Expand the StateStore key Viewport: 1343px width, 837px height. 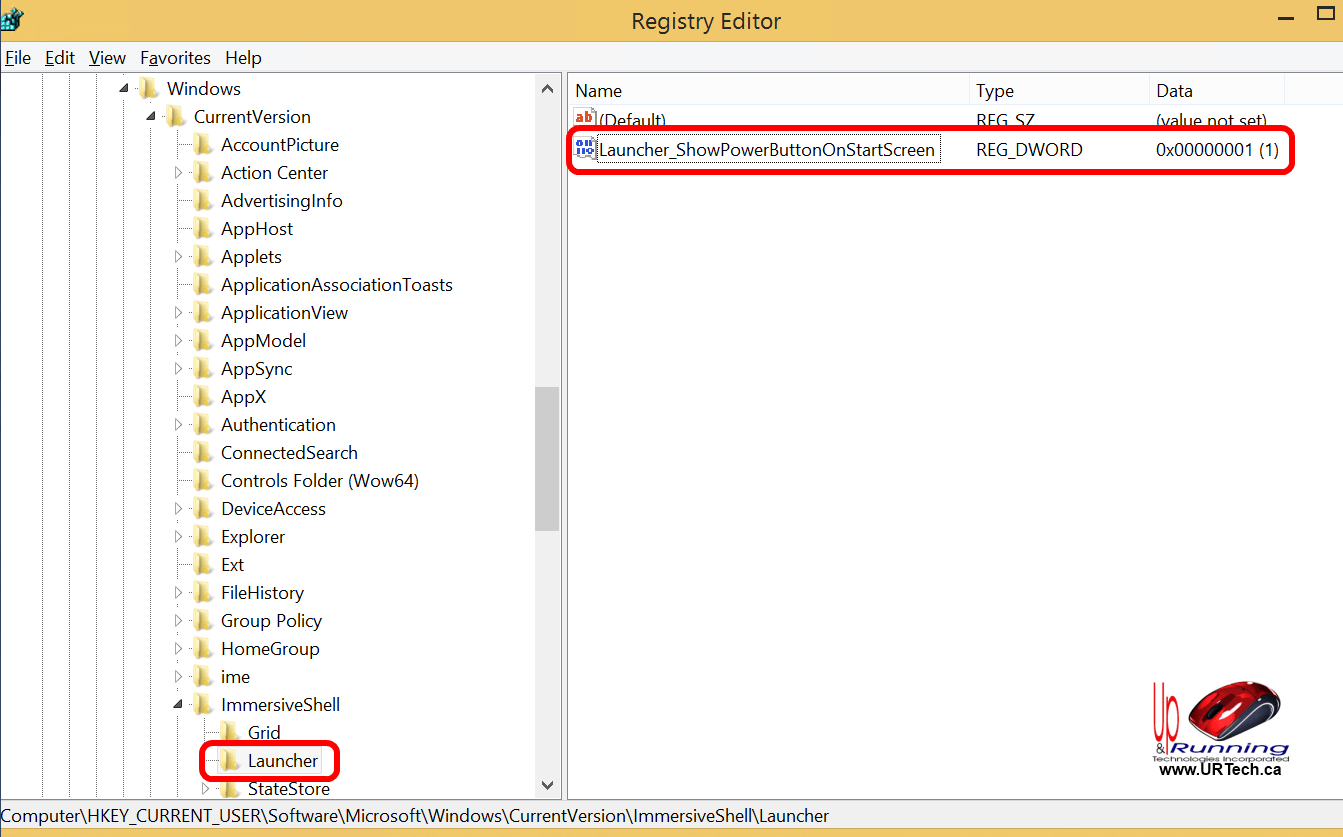[206, 789]
